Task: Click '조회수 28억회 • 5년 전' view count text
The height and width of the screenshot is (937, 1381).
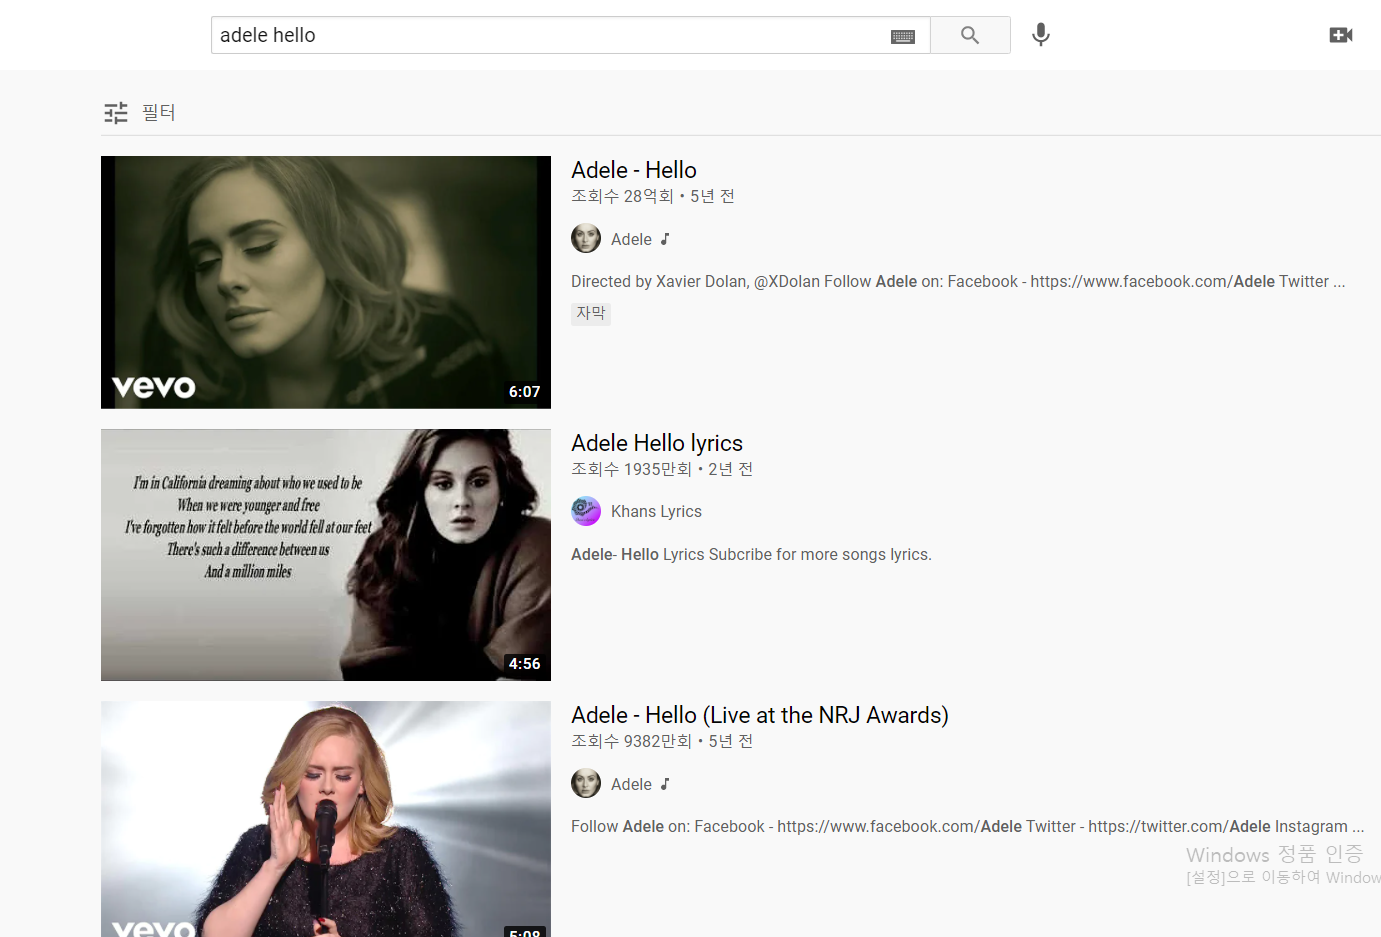Action: (x=653, y=196)
